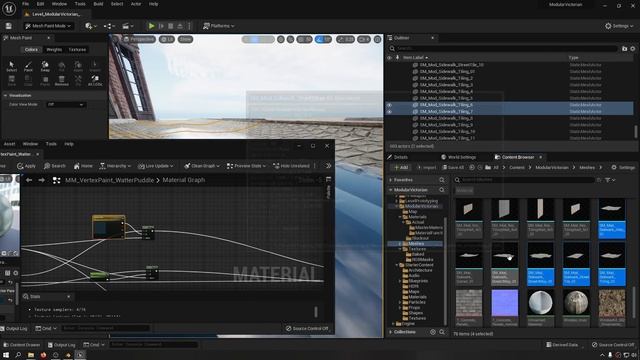Expand material toolbar overflow arrows

(329, 166)
